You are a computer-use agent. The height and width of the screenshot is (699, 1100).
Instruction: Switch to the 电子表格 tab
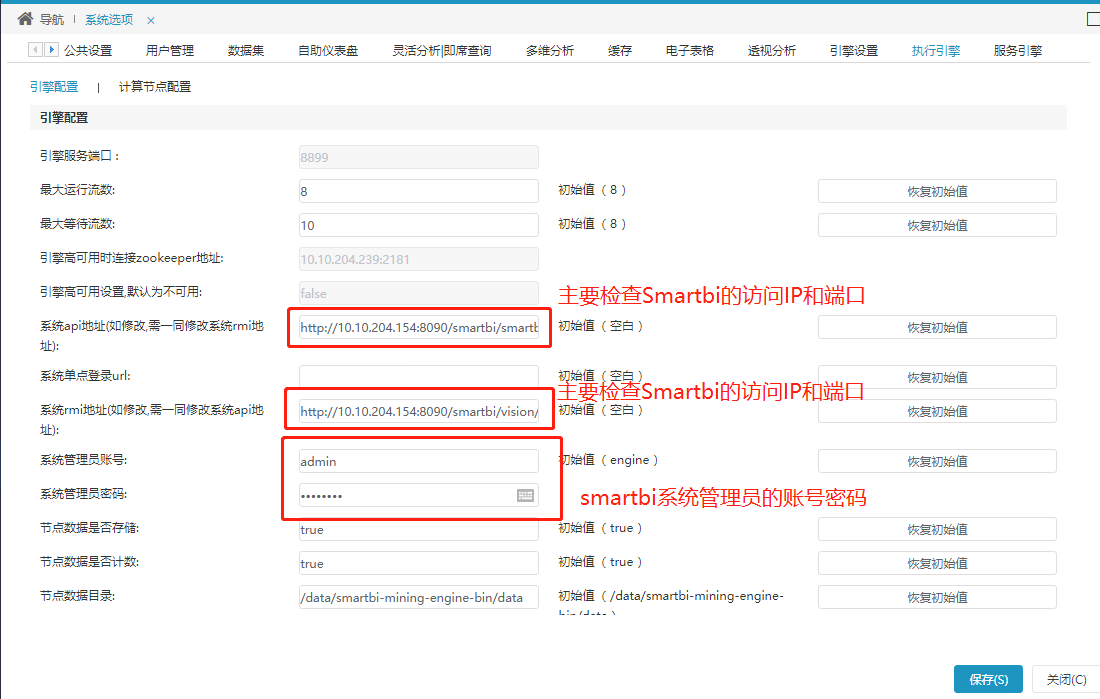pyautogui.click(x=690, y=51)
